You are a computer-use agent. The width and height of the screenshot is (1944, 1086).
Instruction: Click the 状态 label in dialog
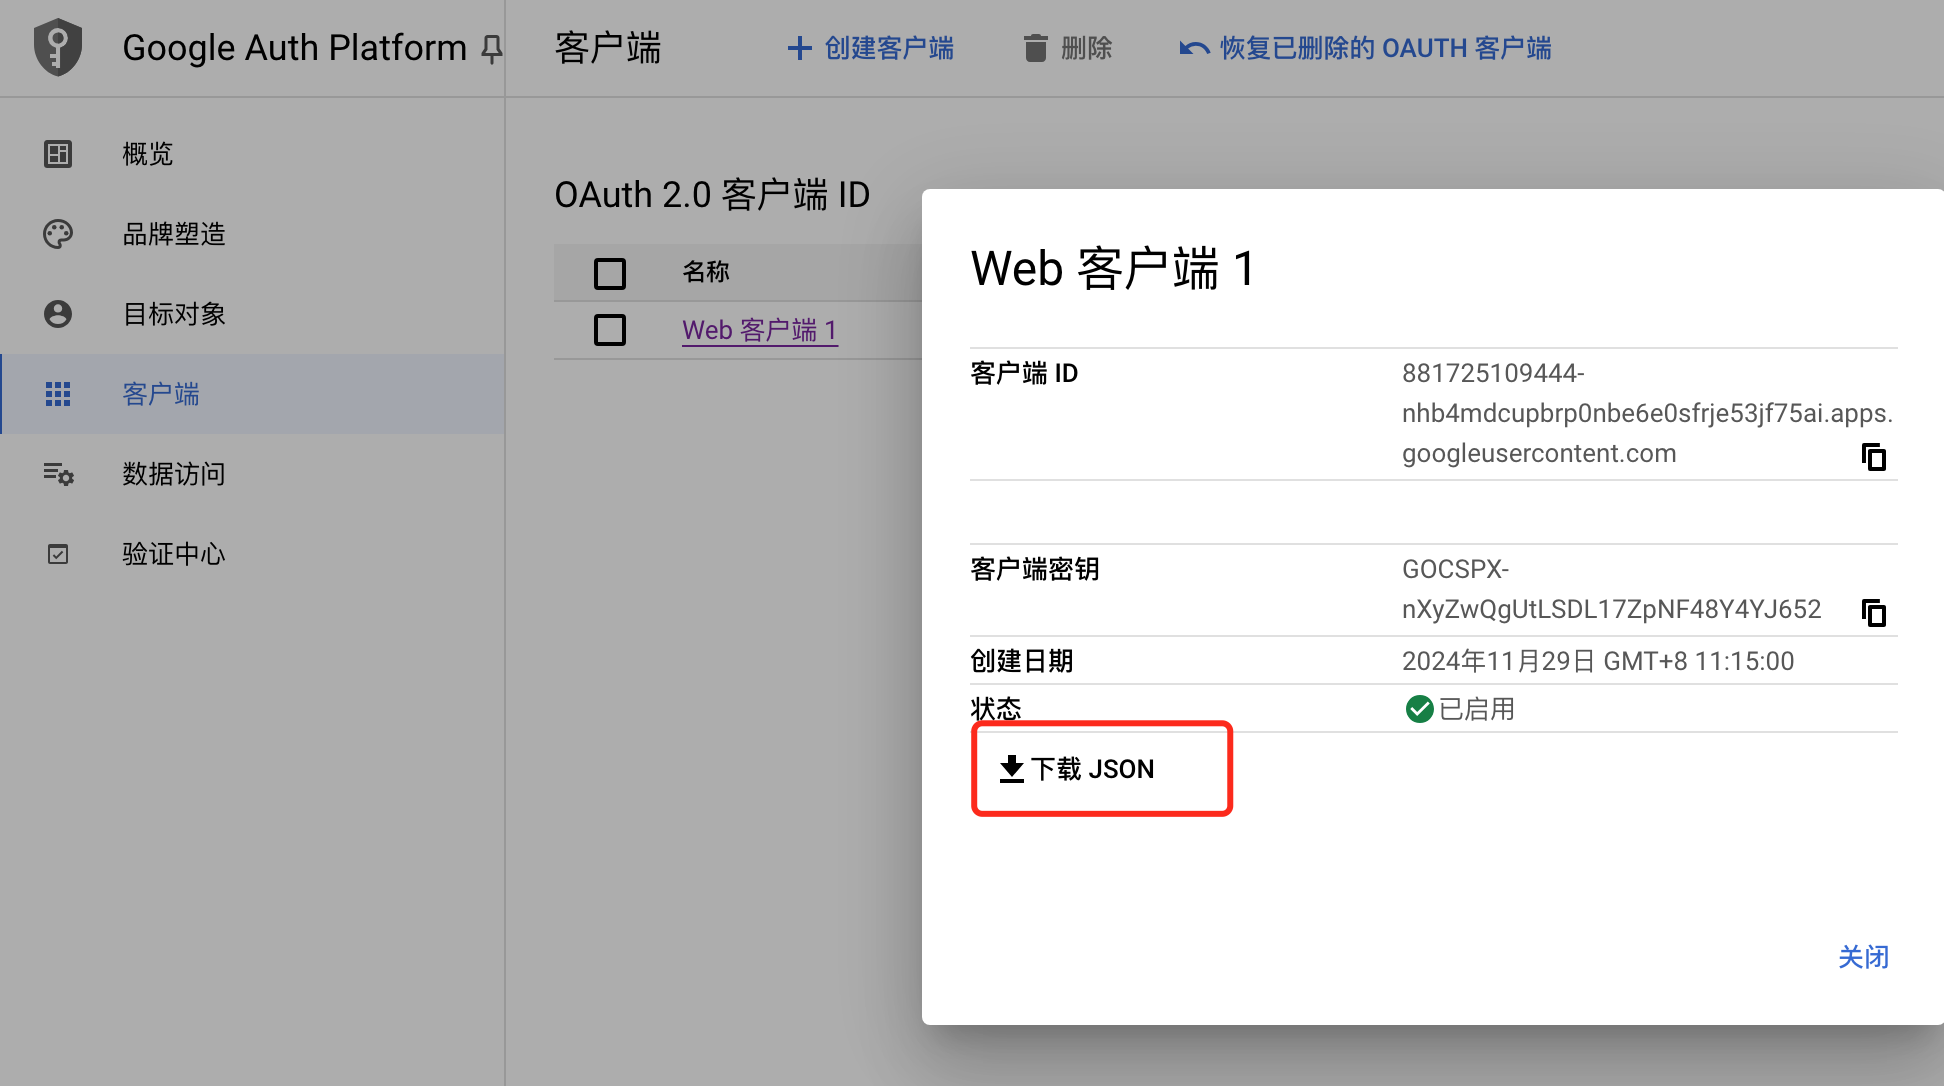coord(996,709)
